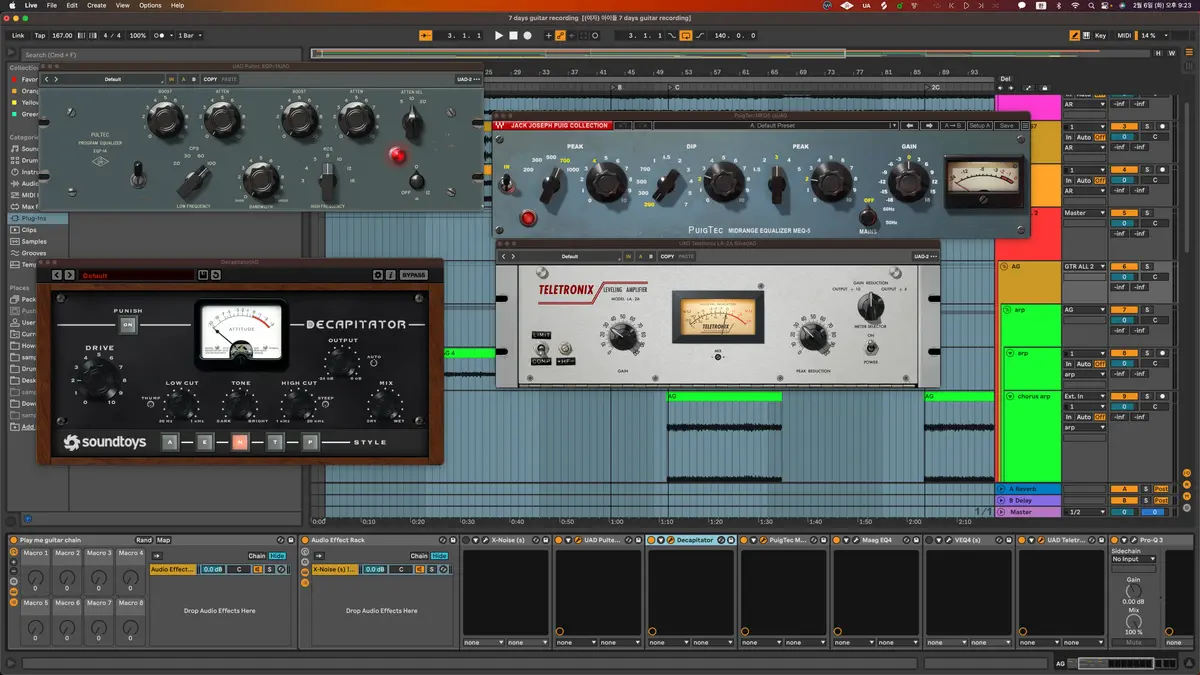Click the Decapitator save preset icon
Image resolution: width=1200 pixels, height=675 pixels.
tap(203, 275)
